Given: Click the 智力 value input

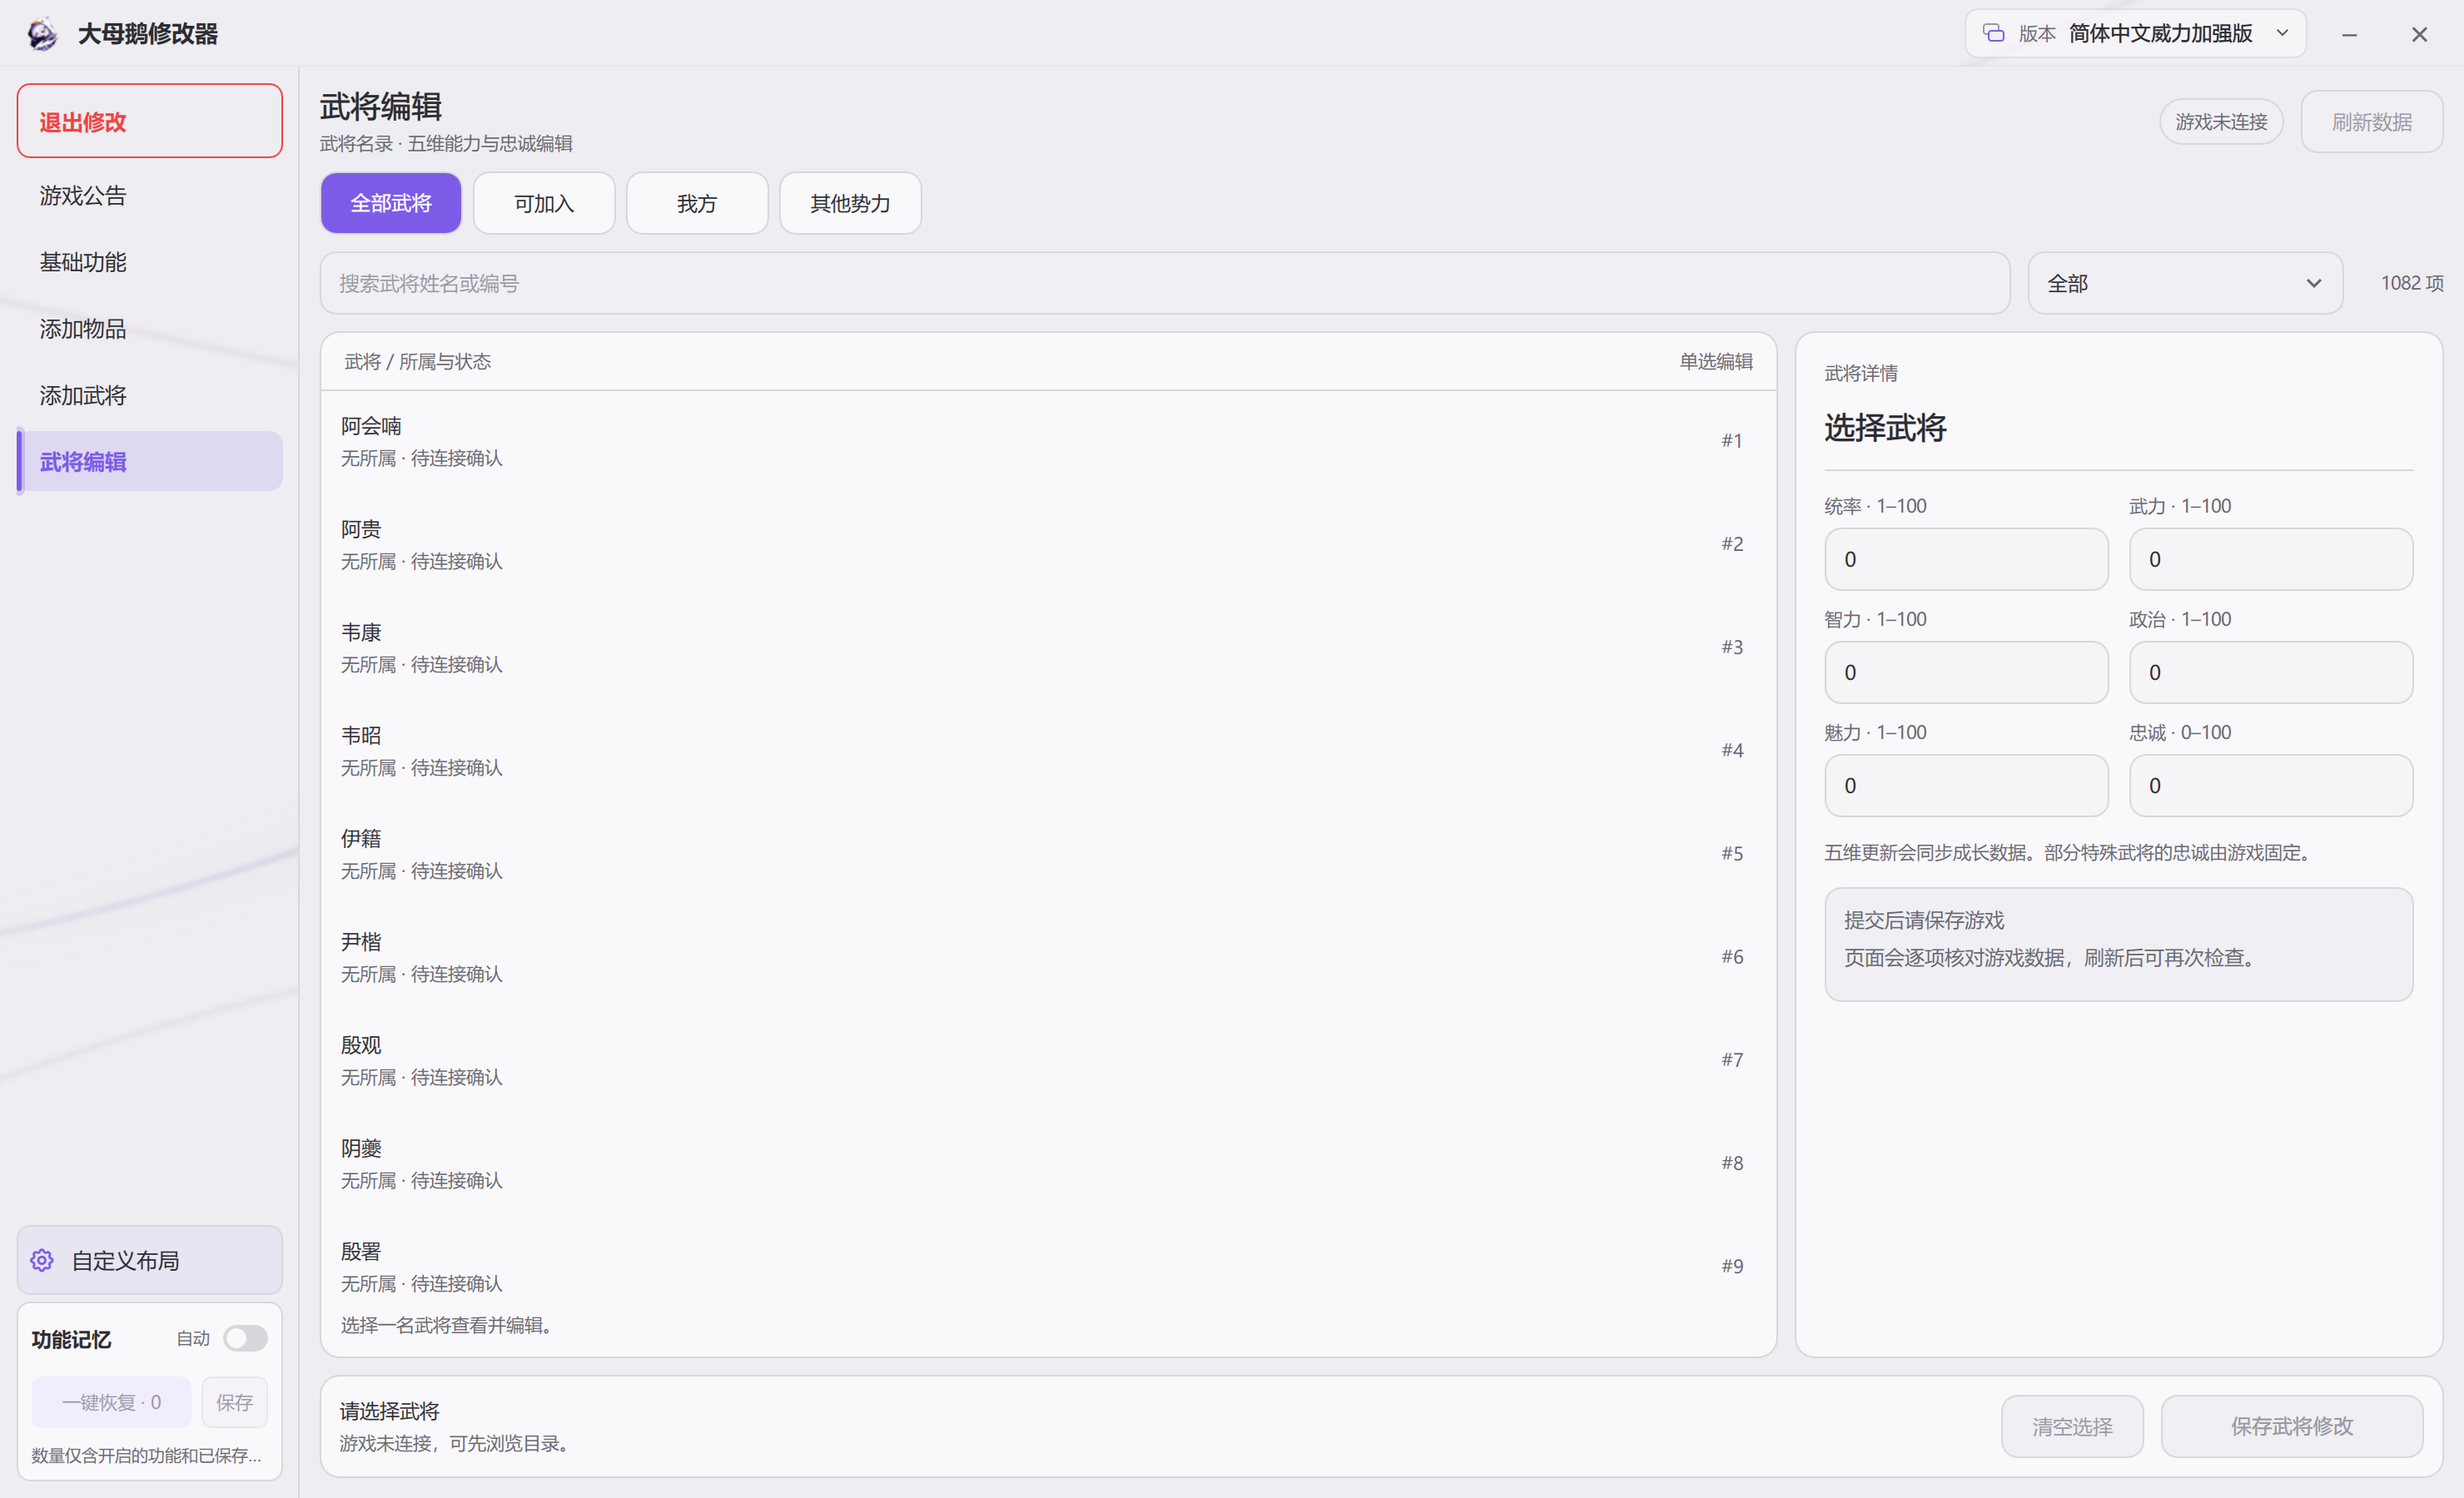Looking at the screenshot, I should (1966, 672).
